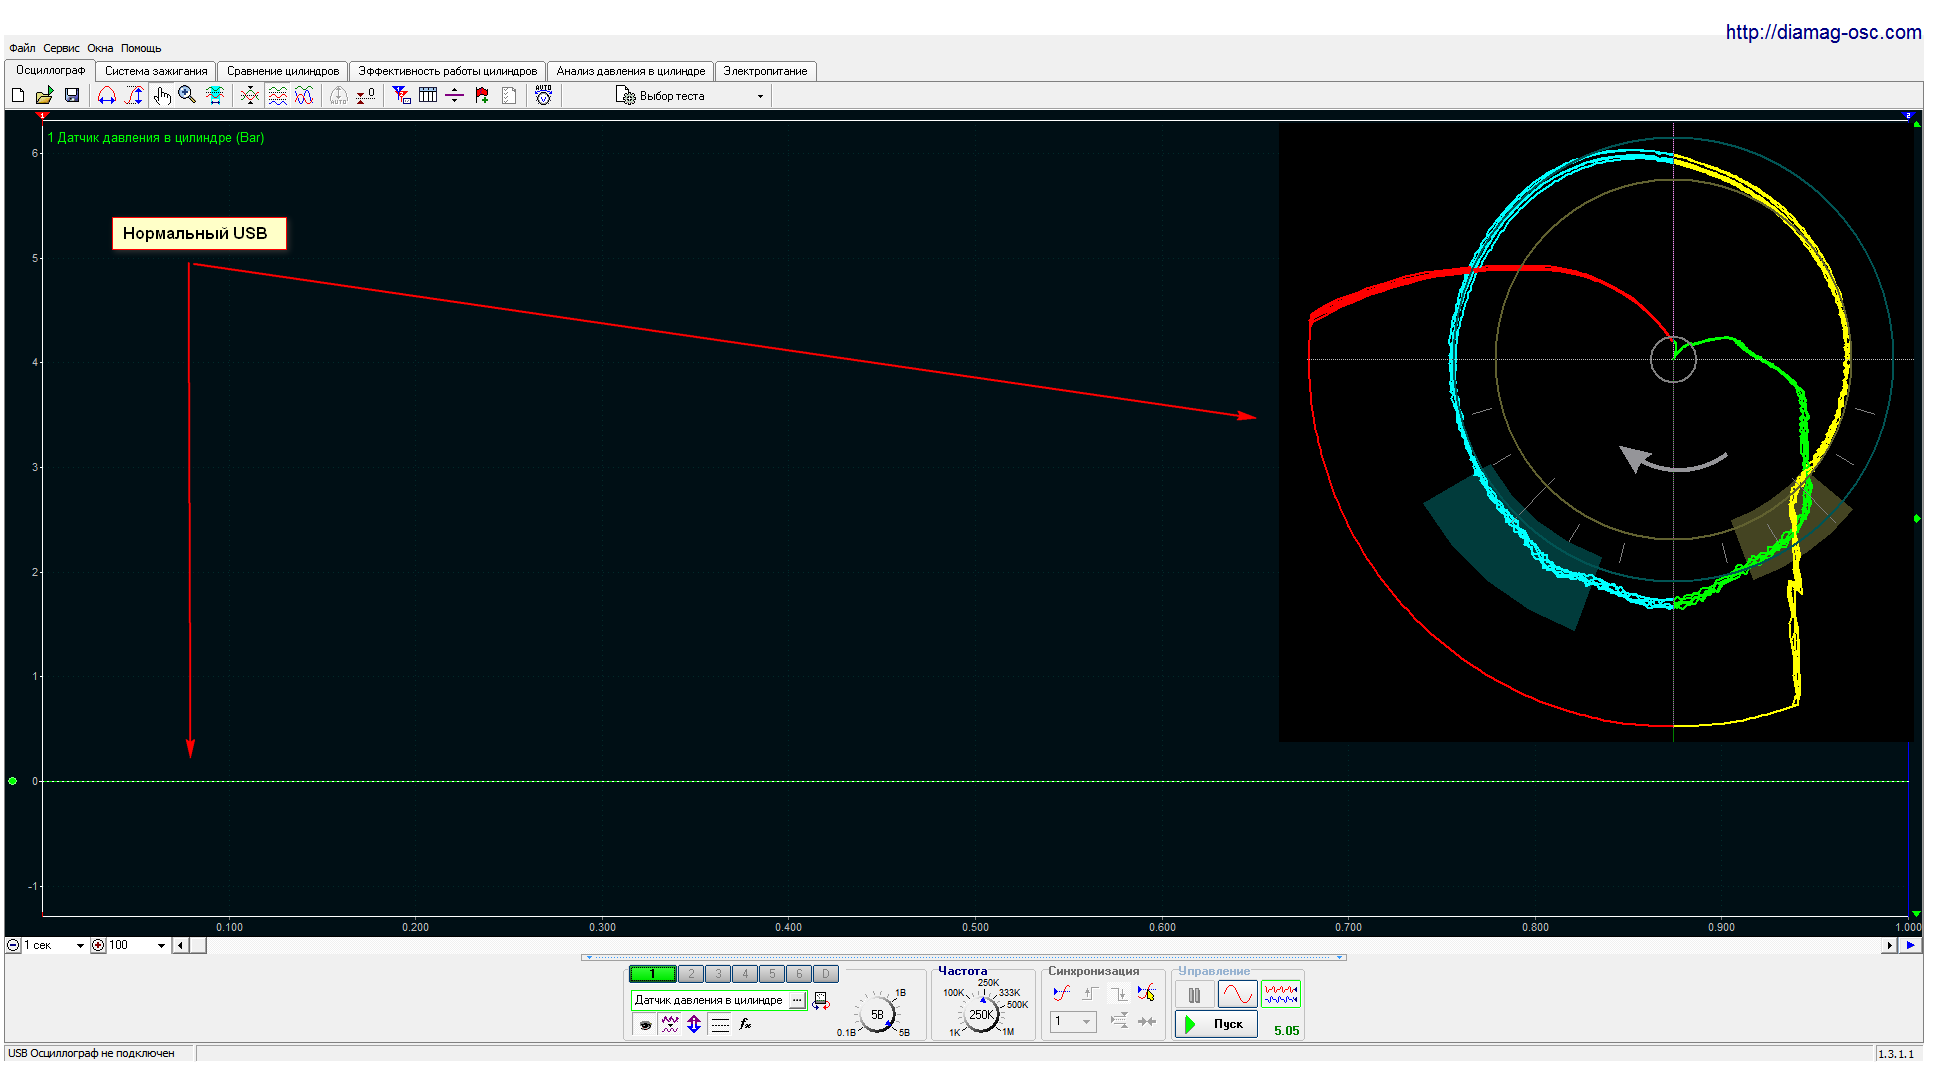Click the zero-level set icon
Screen dimensions: 1936x1066
[366, 96]
